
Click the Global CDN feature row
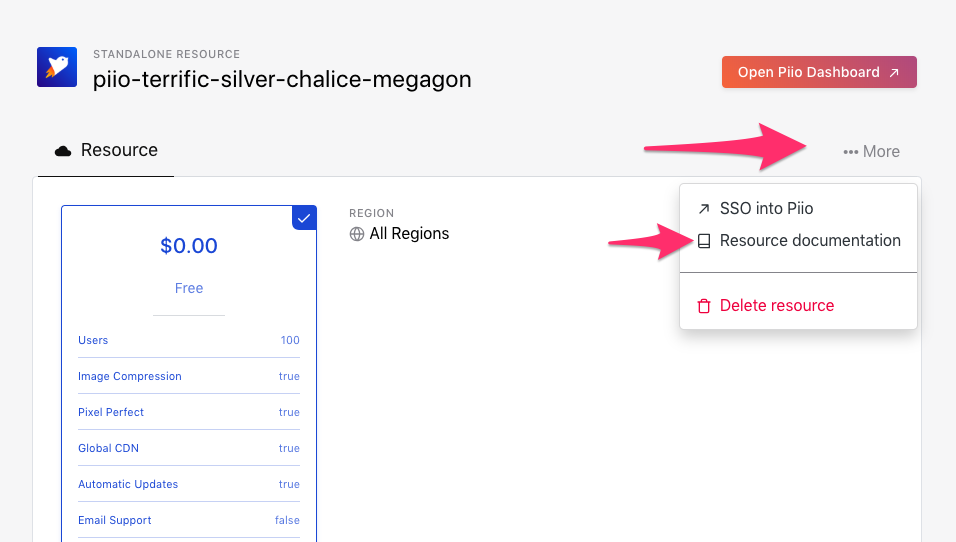pos(189,448)
